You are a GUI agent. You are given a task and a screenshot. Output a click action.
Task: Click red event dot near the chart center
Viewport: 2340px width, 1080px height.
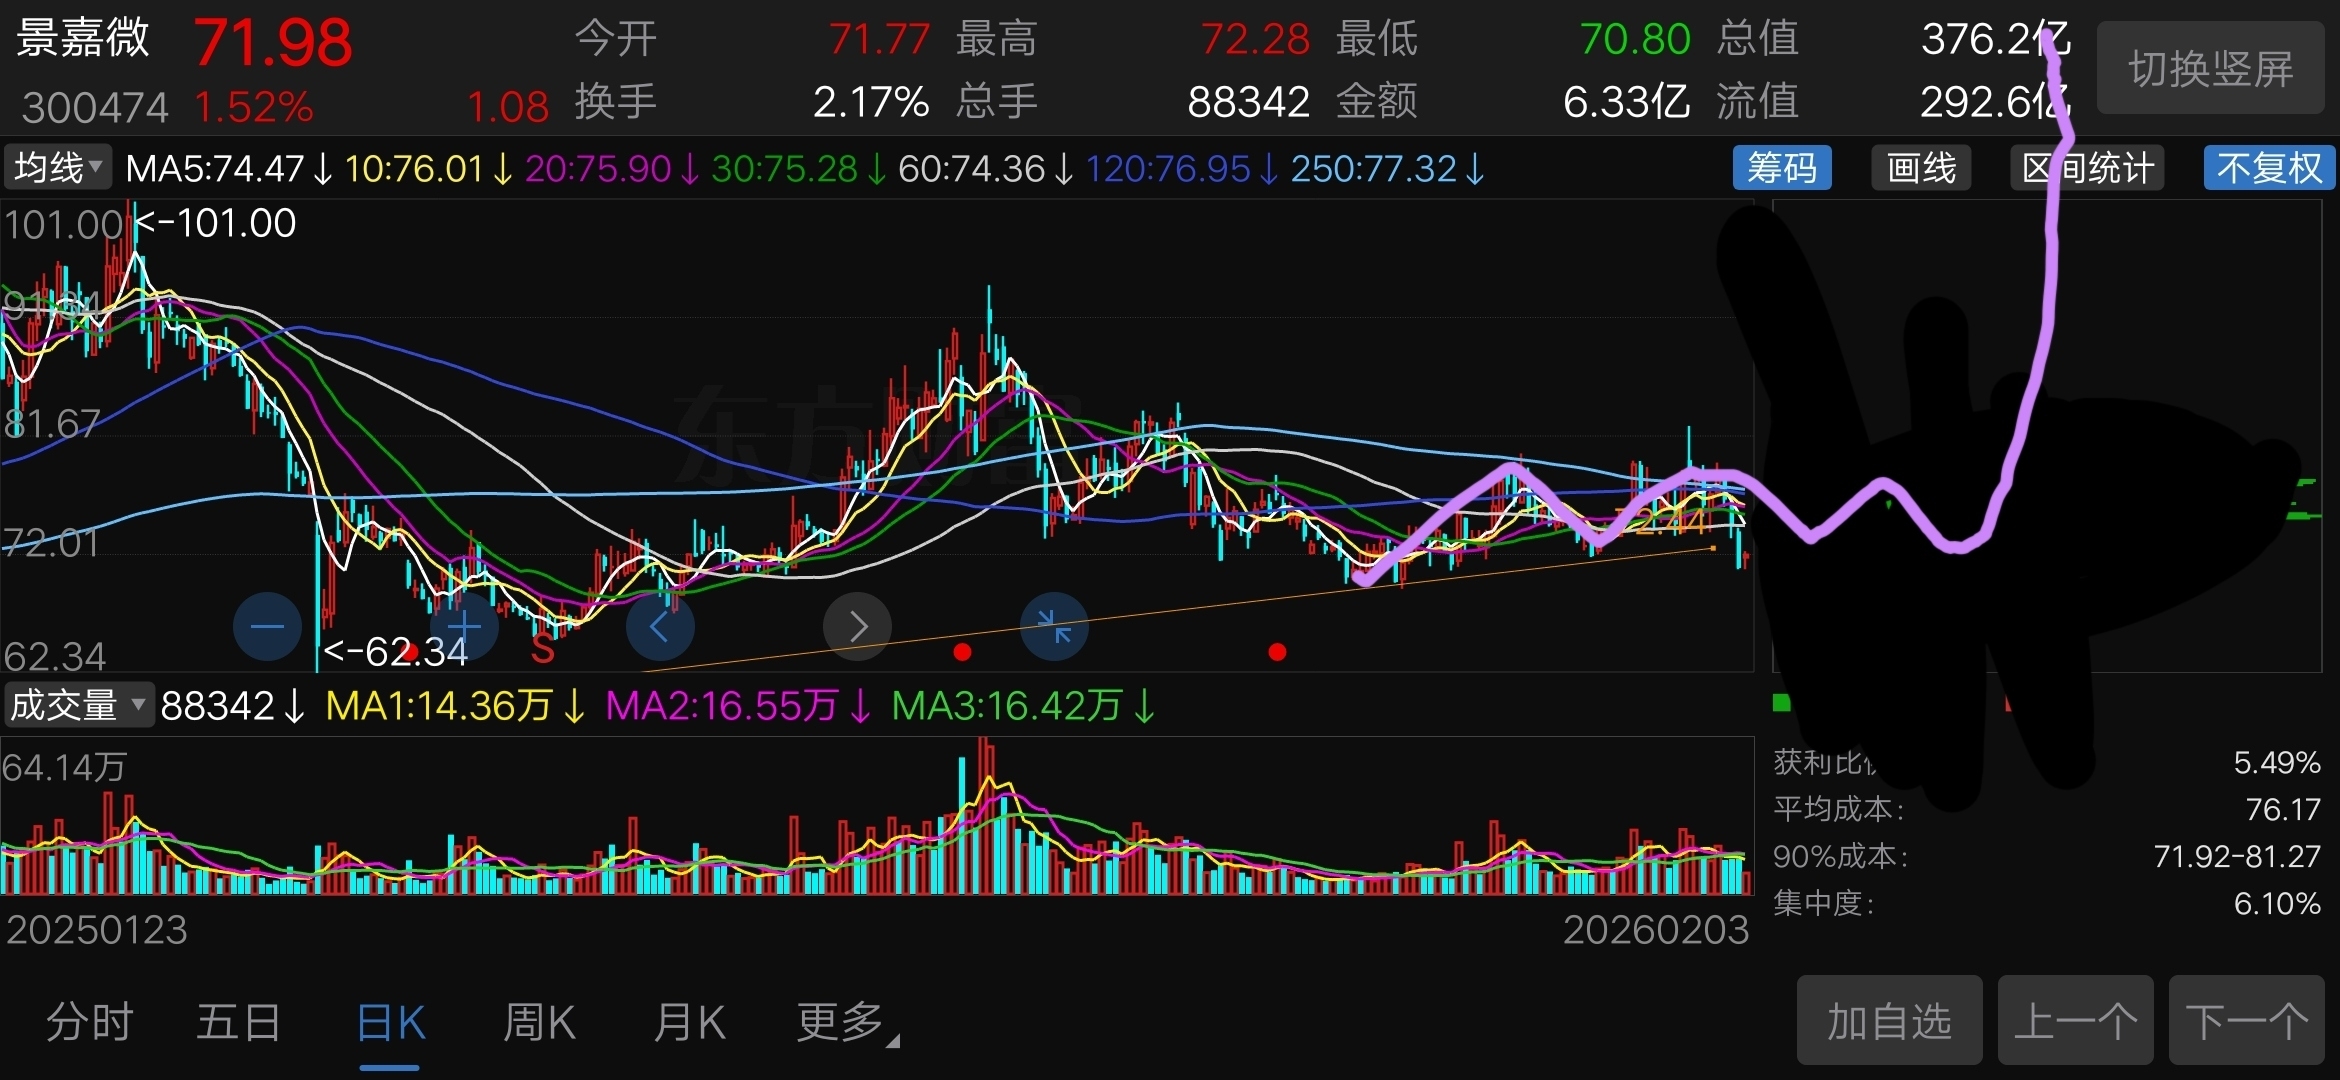point(962,652)
